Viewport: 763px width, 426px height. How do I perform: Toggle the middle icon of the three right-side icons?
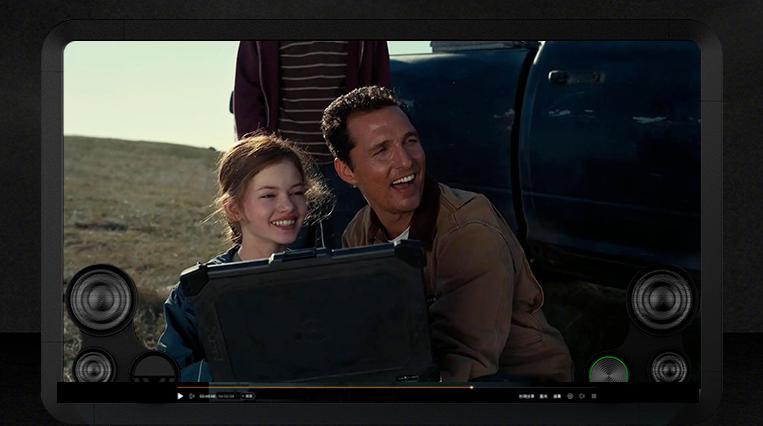pyautogui.click(x=582, y=396)
